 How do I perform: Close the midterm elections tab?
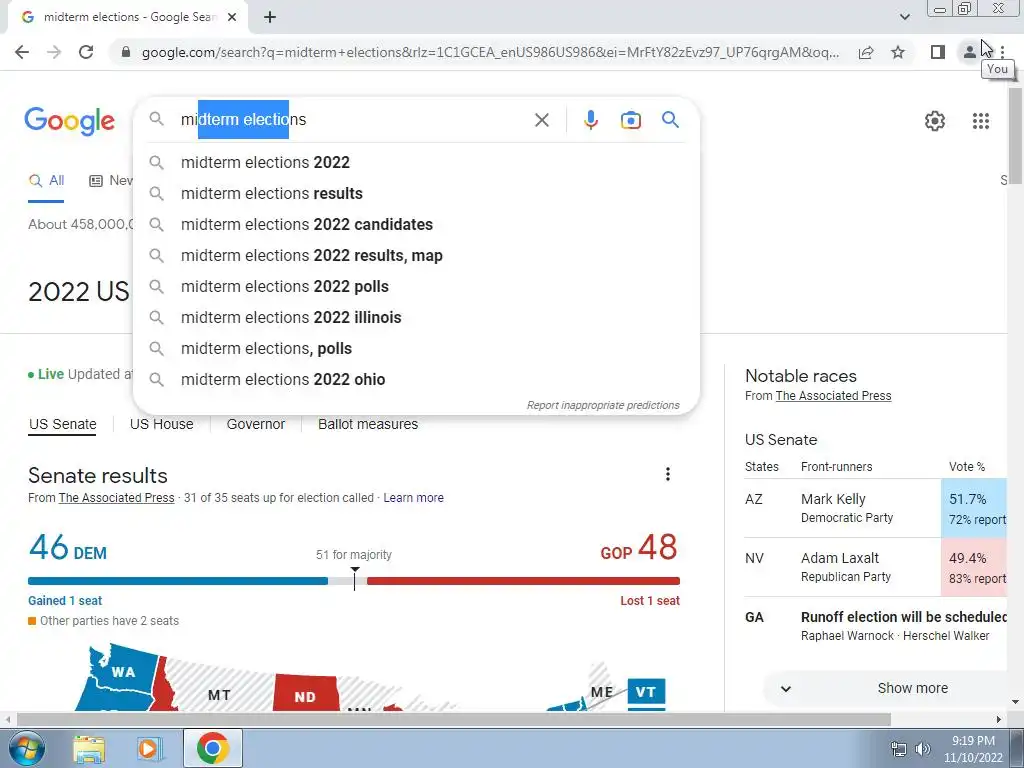click(232, 18)
